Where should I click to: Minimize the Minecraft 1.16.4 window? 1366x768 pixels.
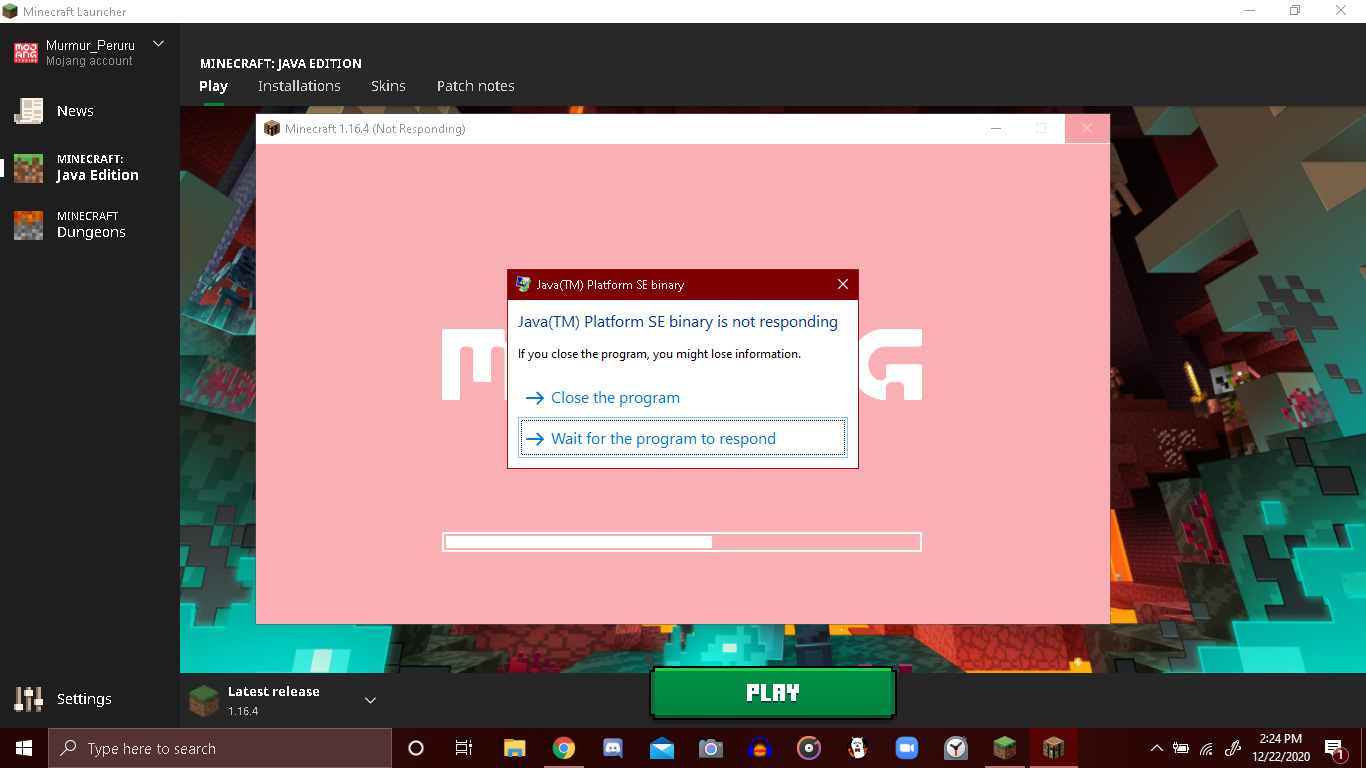(x=996, y=128)
